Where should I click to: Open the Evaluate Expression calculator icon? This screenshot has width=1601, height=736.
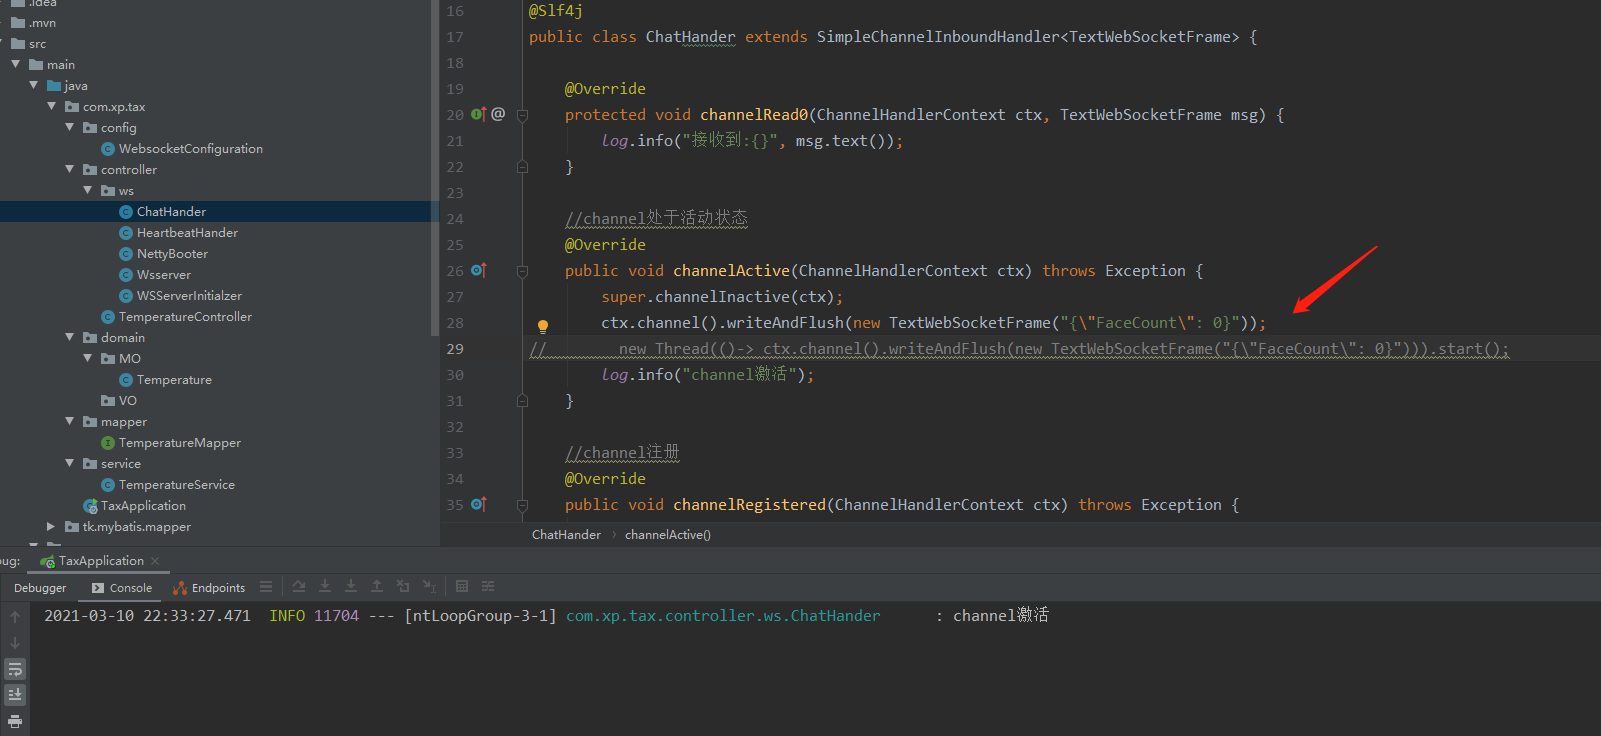(x=462, y=587)
